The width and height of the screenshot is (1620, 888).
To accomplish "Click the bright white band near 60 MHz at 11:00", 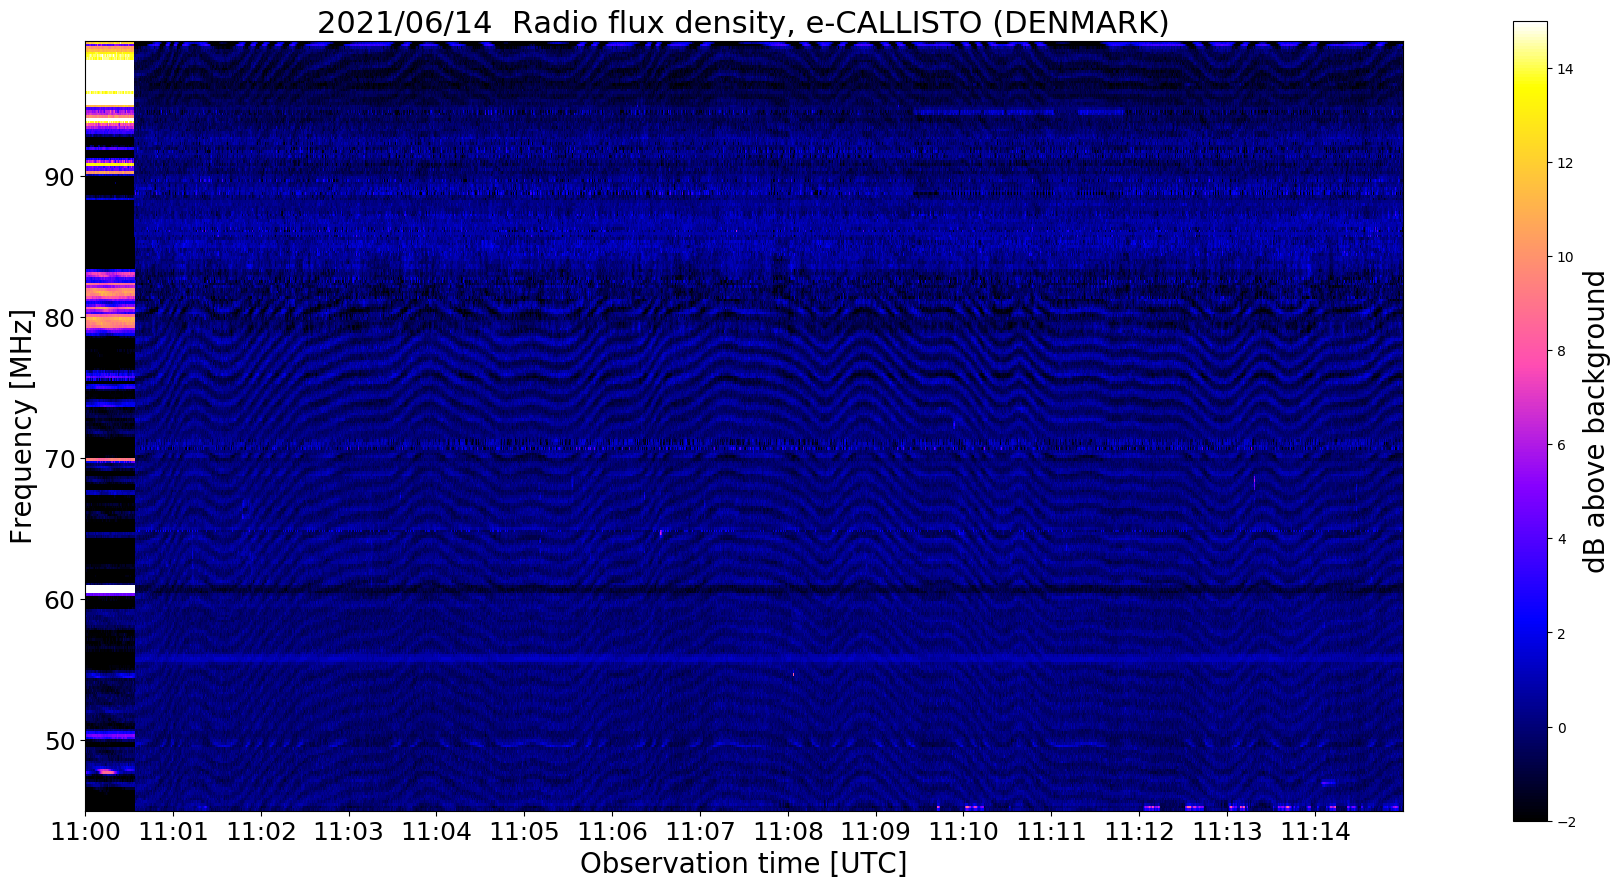I will coord(110,590).
